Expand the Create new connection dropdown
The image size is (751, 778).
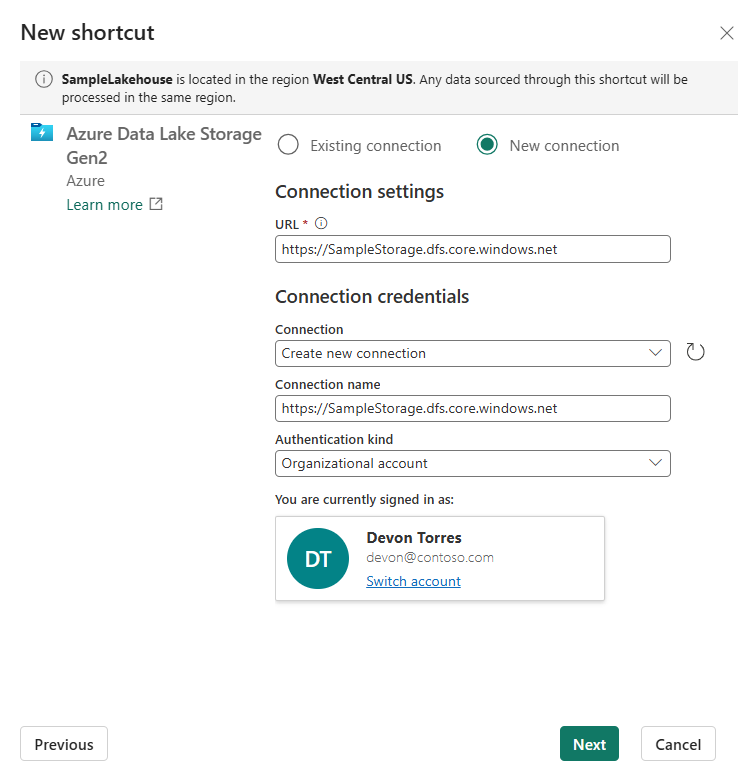472,353
